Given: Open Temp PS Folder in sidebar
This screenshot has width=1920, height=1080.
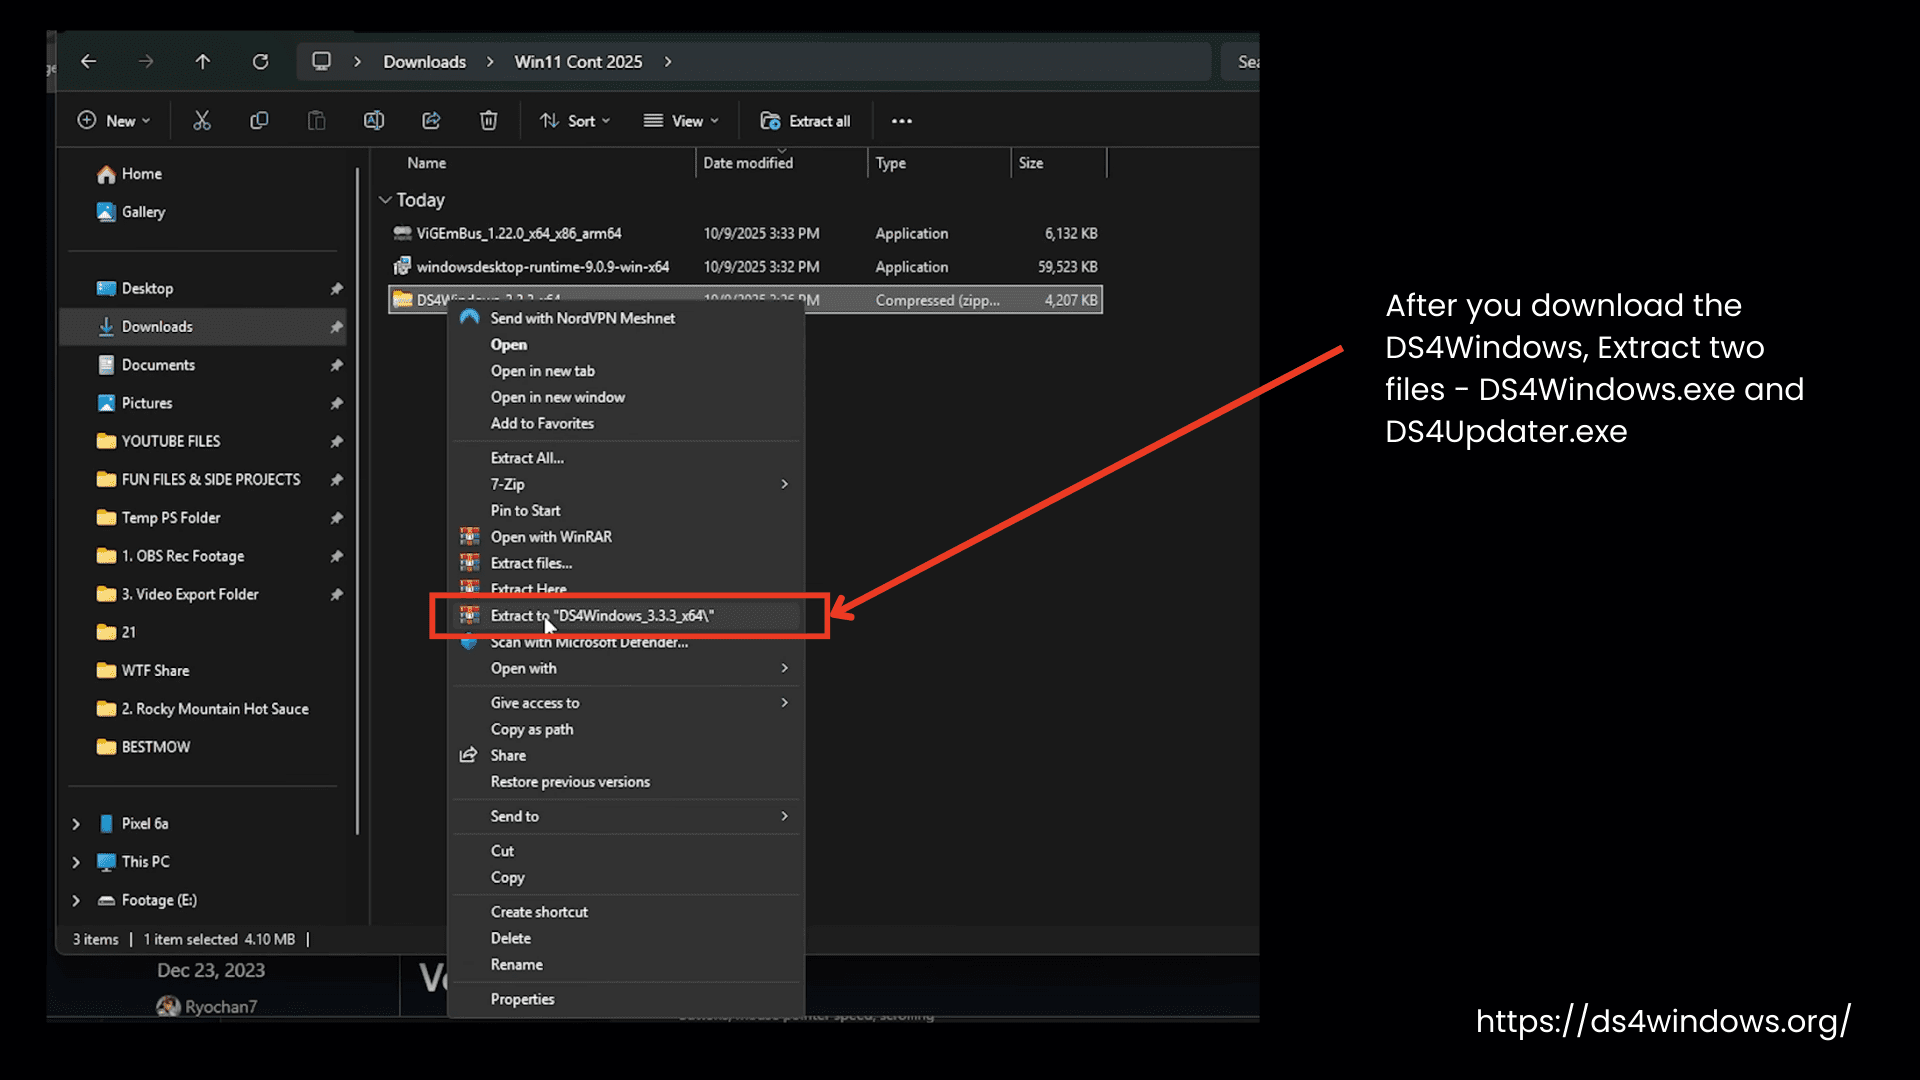Looking at the screenshot, I should click(158, 518).
